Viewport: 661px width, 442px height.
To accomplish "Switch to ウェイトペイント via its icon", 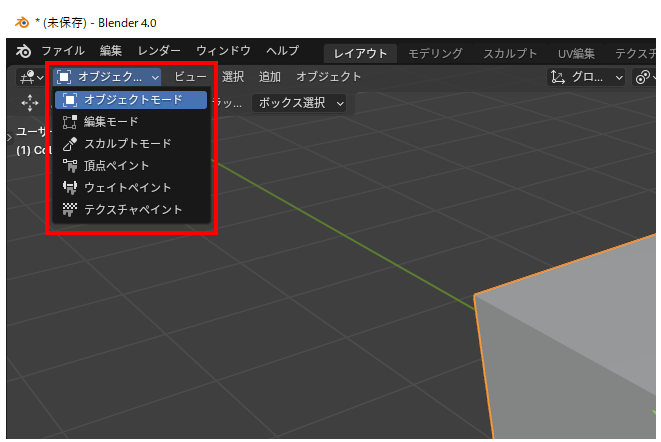I will pyautogui.click(x=70, y=188).
